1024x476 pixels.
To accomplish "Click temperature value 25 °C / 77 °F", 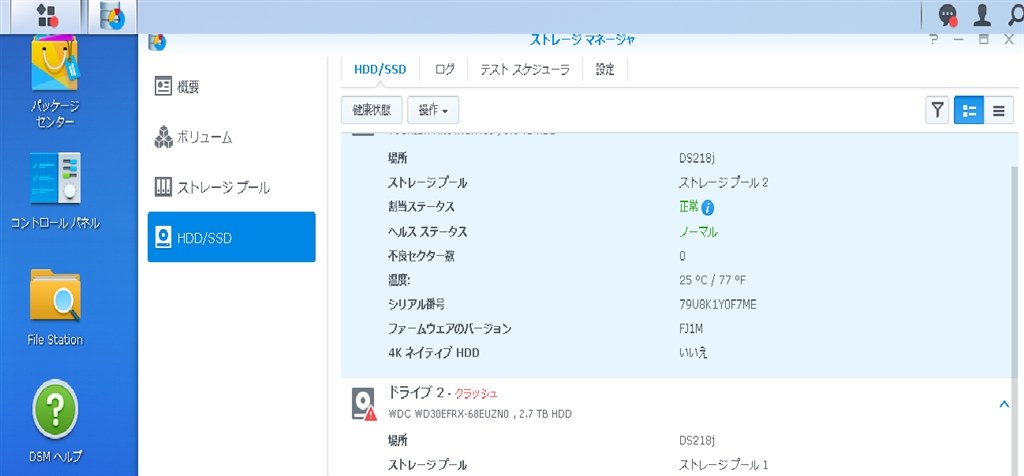I will point(712,280).
